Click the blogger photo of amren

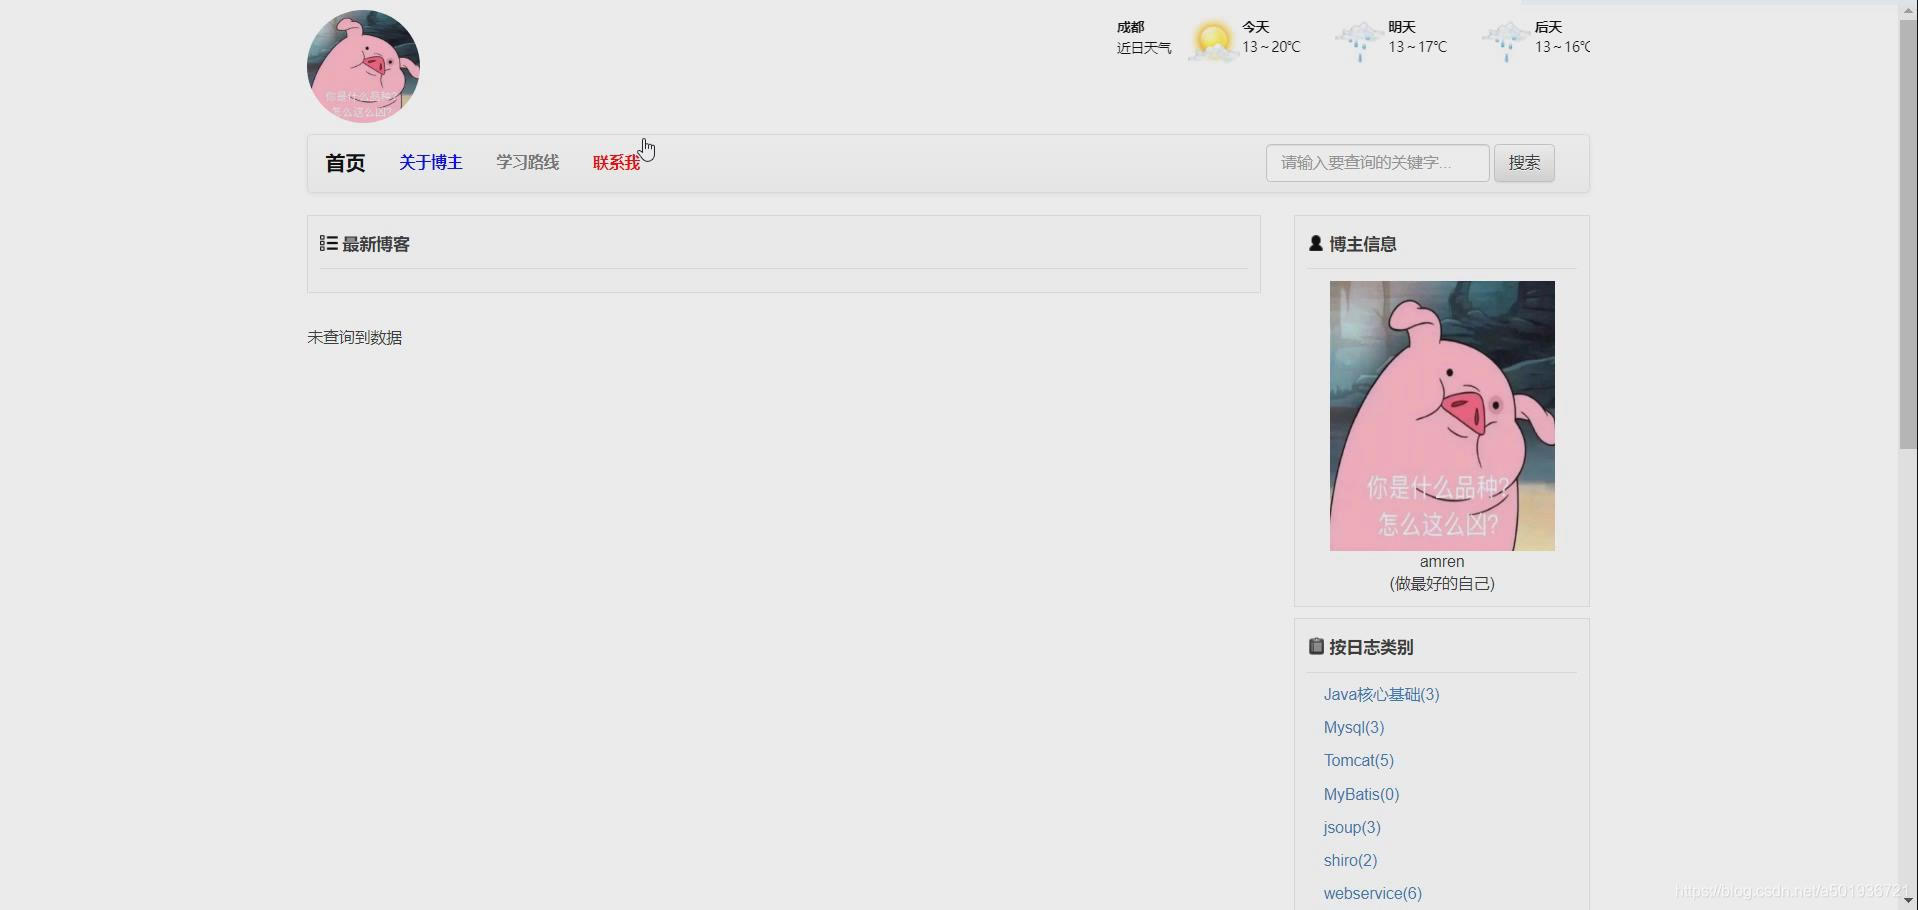pyautogui.click(x=1441, y=416)
